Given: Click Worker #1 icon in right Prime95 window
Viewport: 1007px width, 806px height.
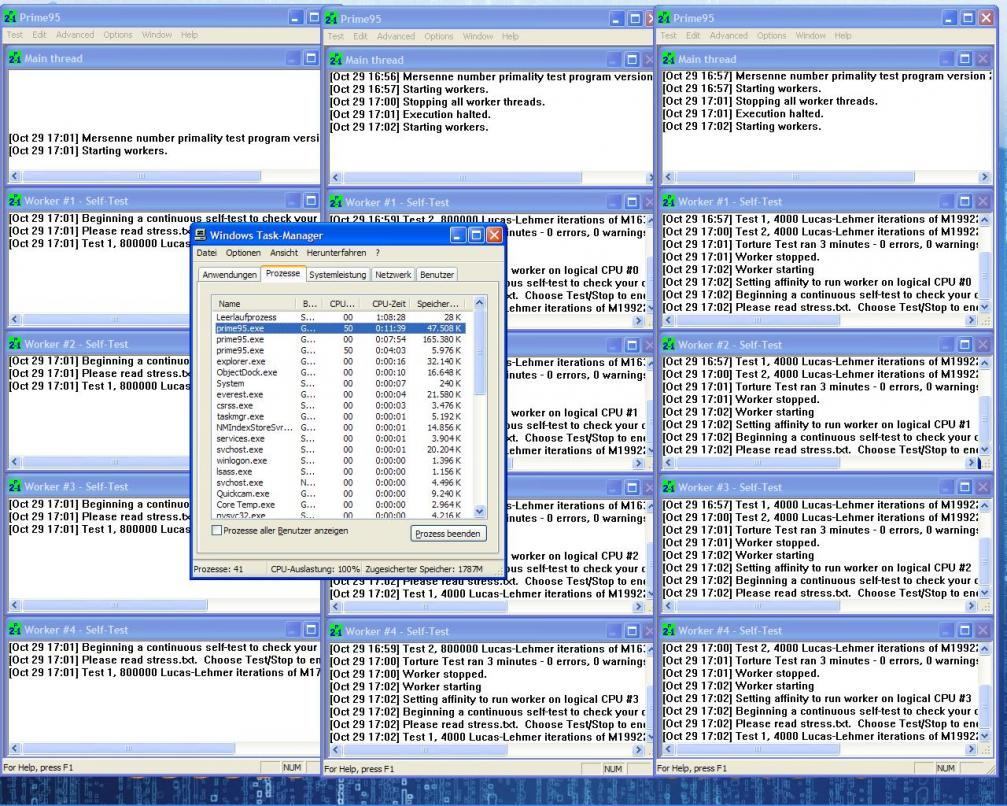Looking at the screenshot, I should pyautogui.click(x=669, y=202).
